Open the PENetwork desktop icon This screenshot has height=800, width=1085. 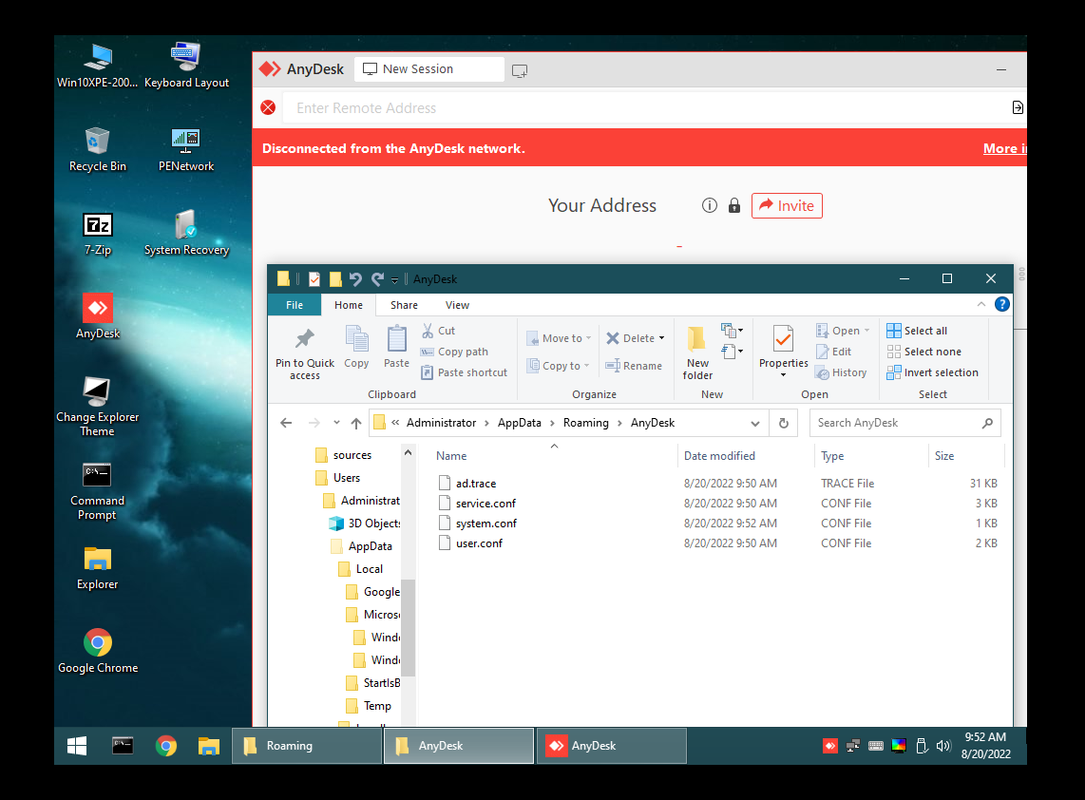pos(186,149)
